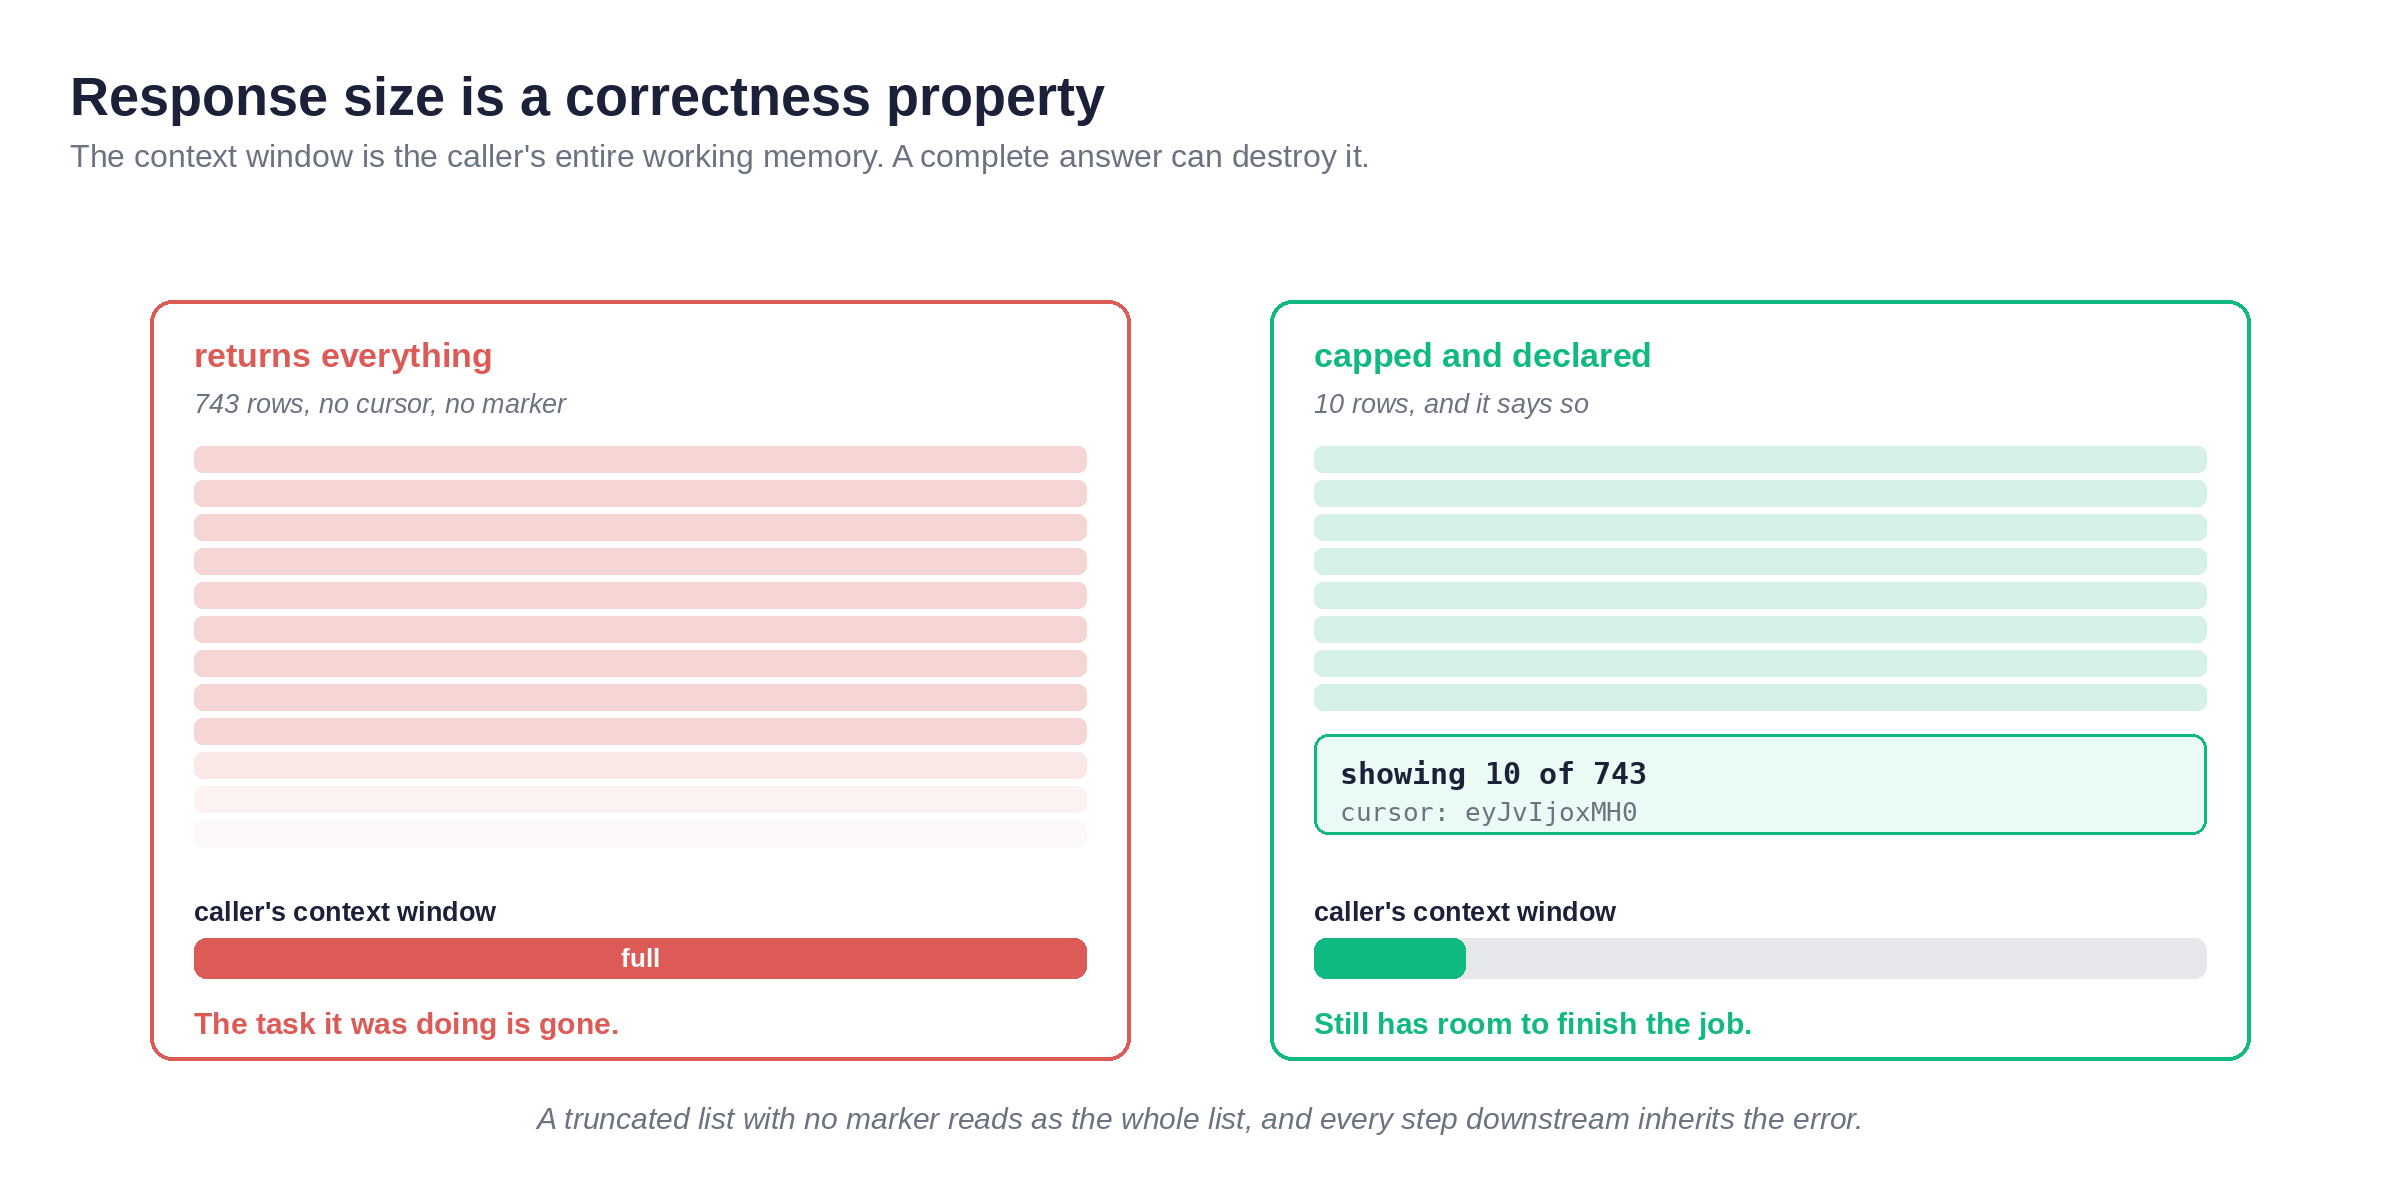This screenshot has width=2400, height=1180.
Task: Click 'The task it was doing is gone.'
Action: coord(406,1024)
